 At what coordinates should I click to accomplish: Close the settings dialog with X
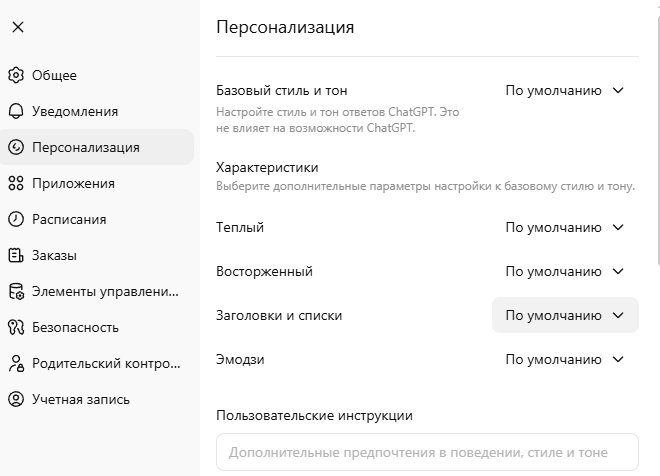[x=17, y=27]
